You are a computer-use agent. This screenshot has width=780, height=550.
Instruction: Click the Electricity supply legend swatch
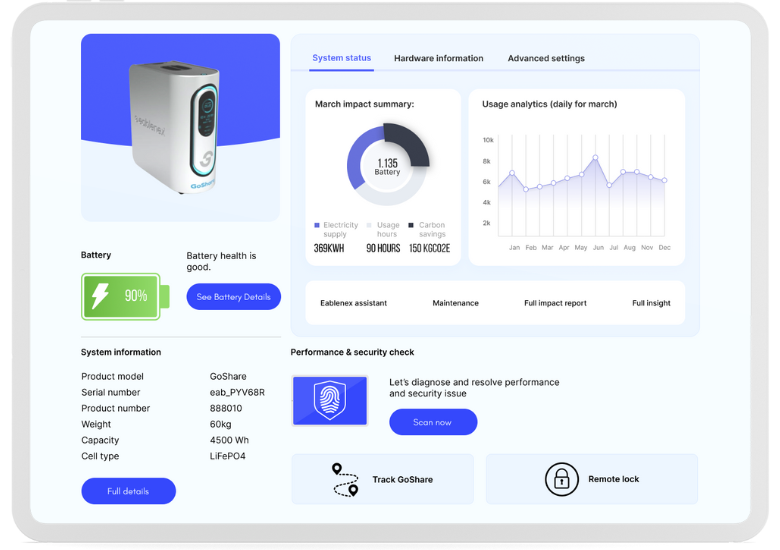point(317,225)
